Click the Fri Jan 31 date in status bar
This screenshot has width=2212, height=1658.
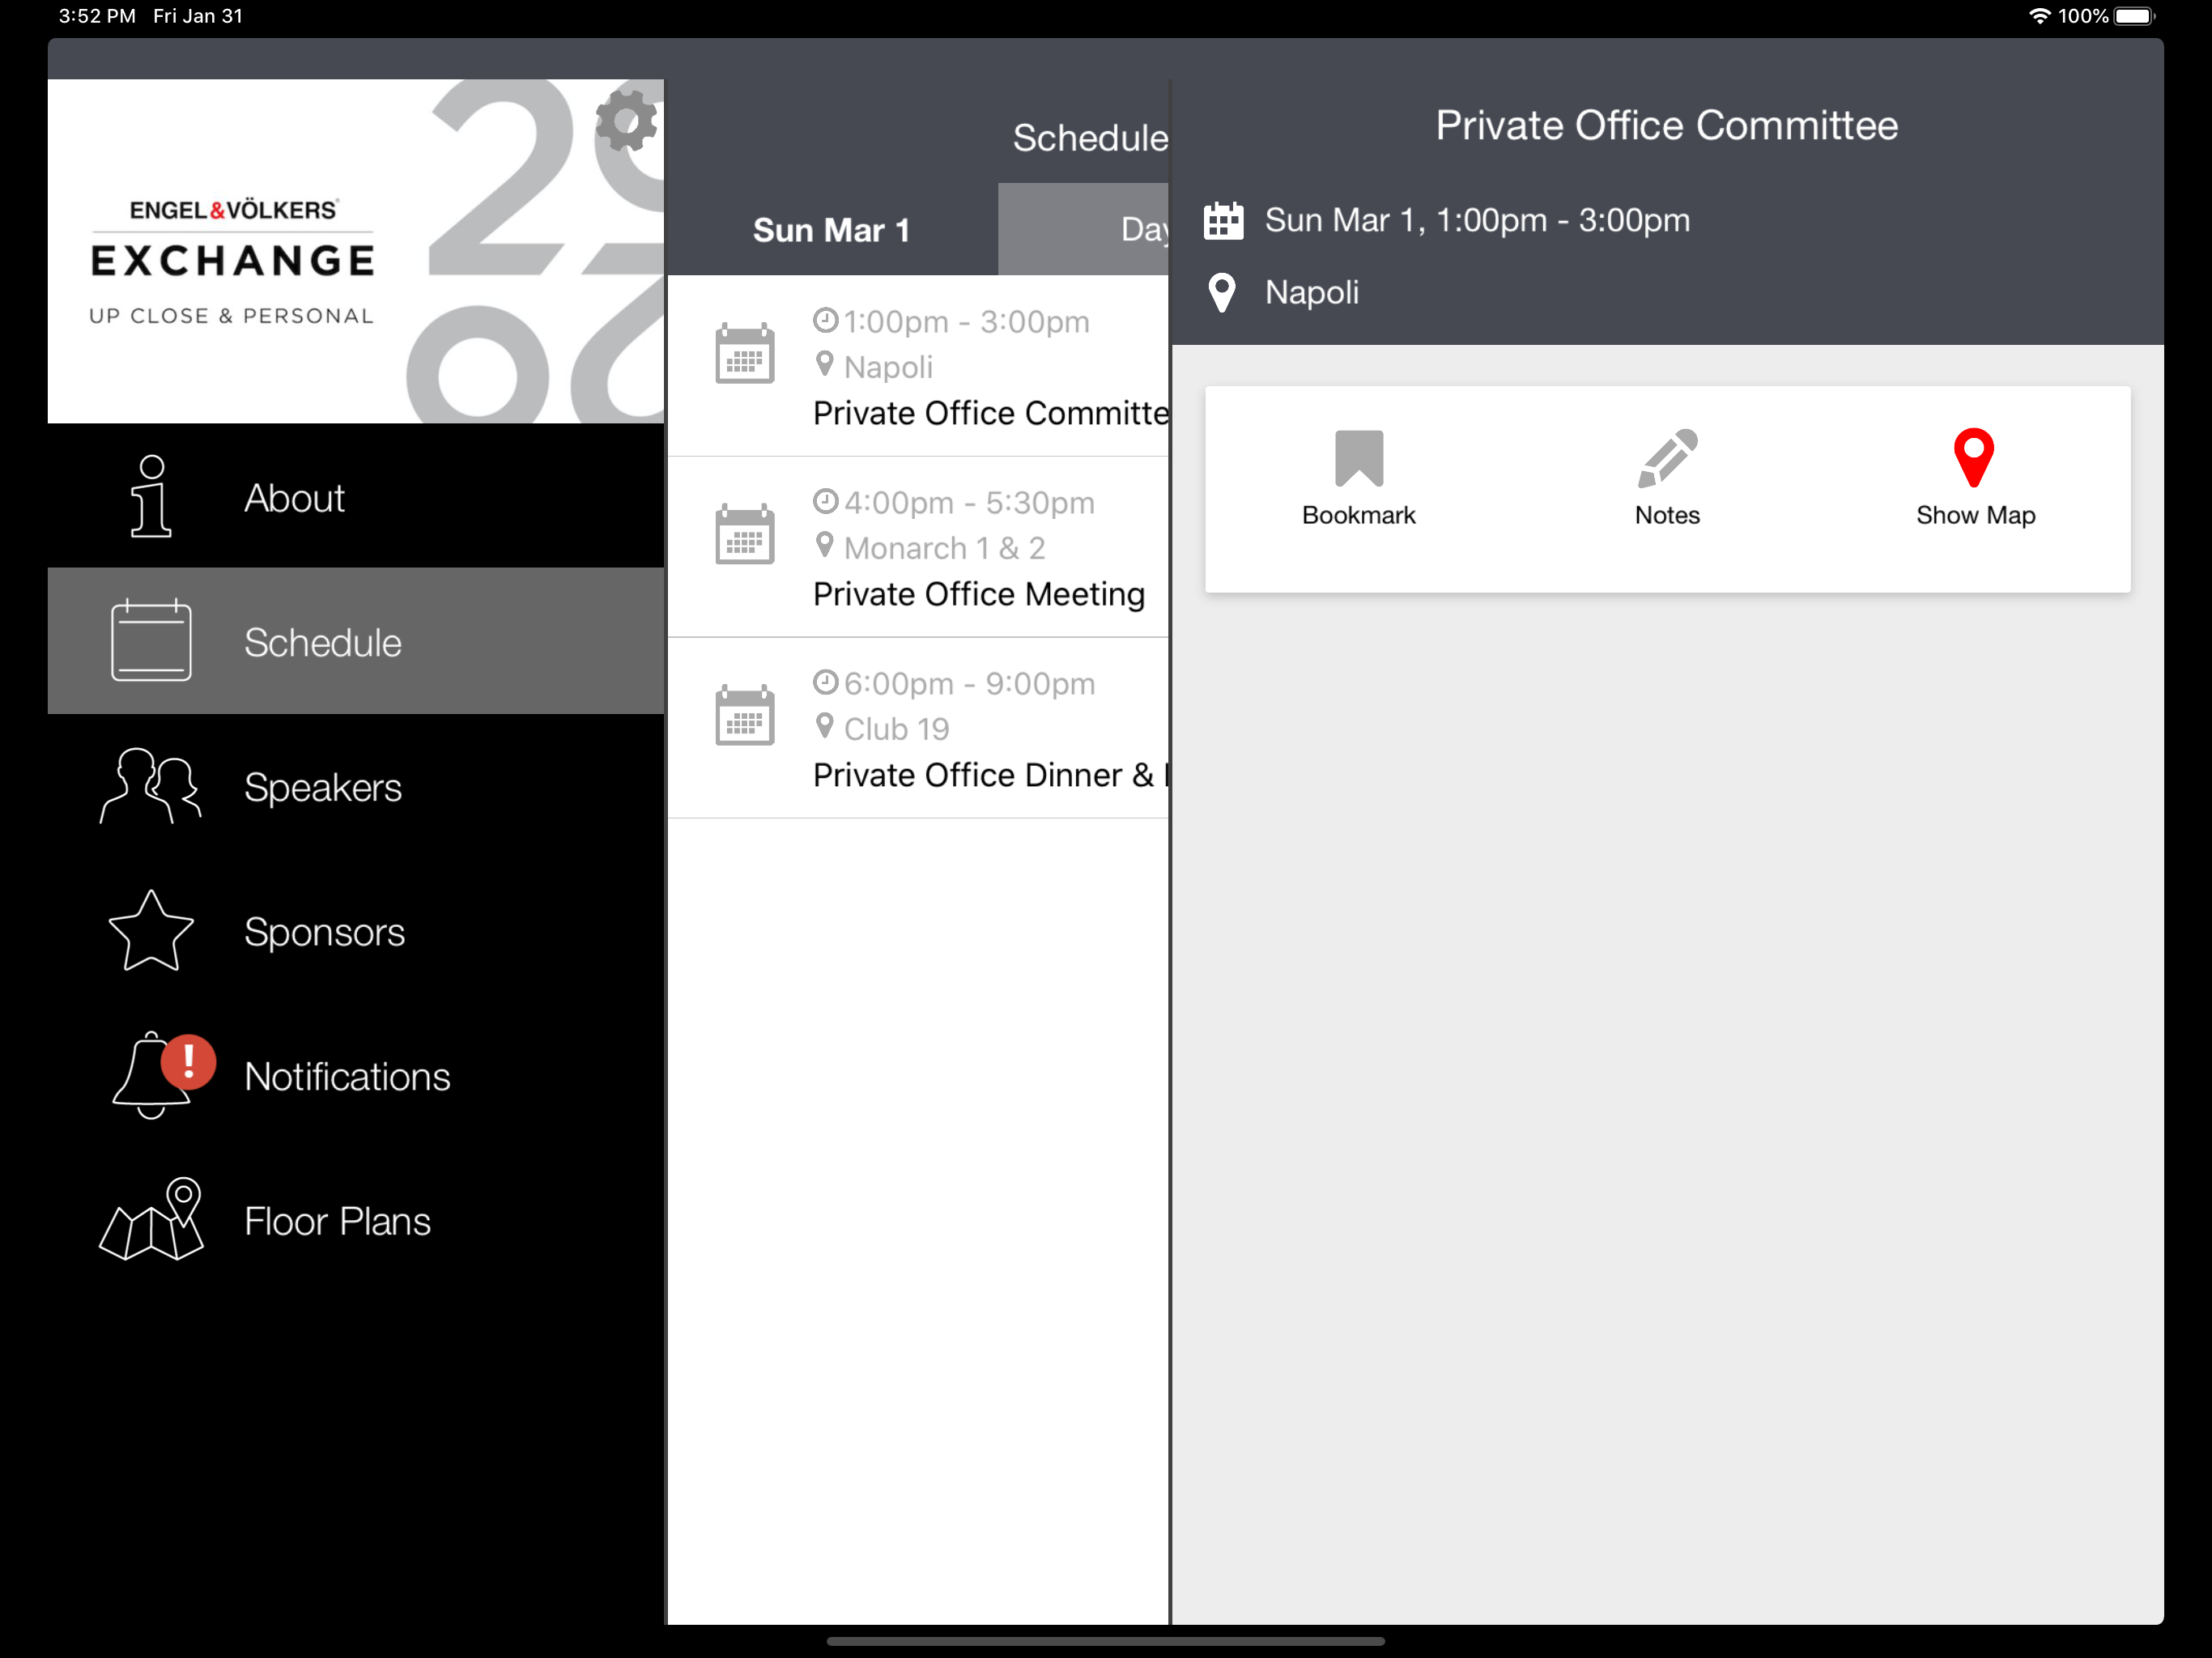click(198, 16)
